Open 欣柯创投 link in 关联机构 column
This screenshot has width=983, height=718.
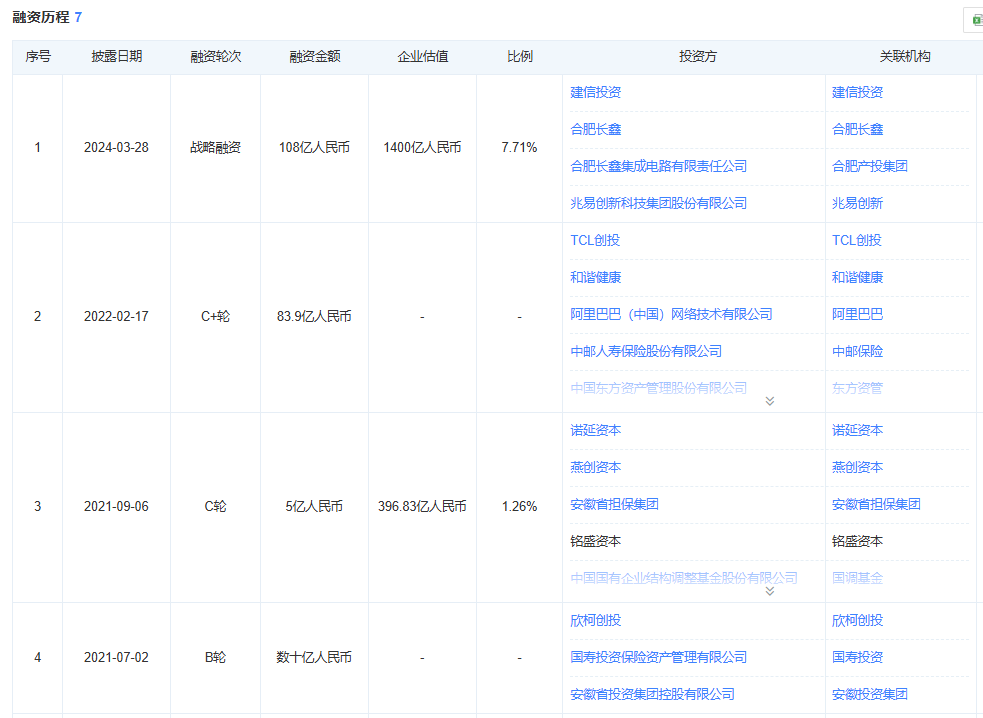click(857, 620)
